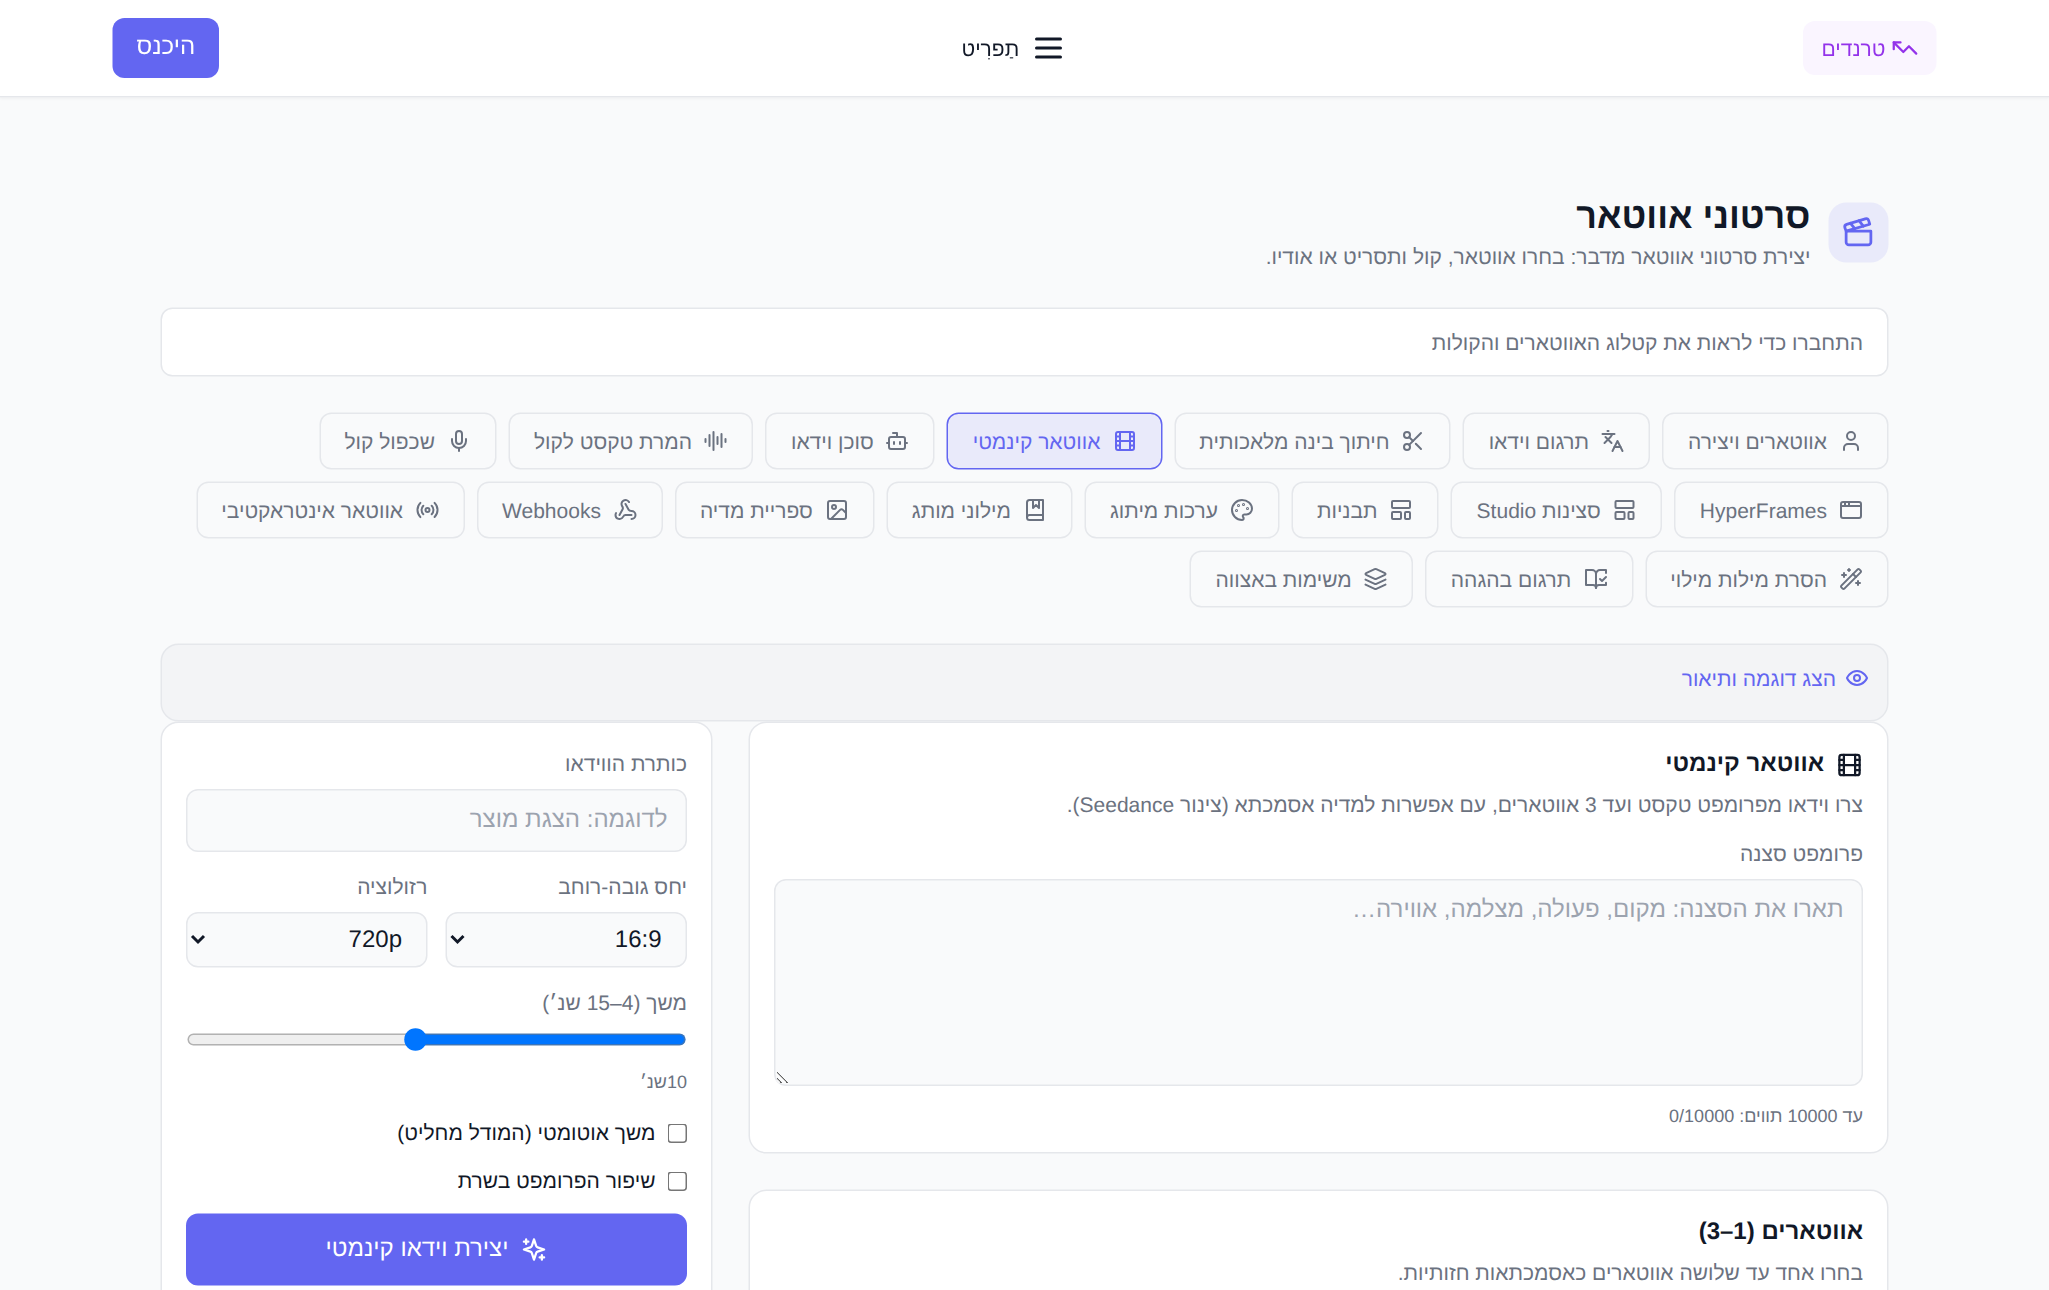Click the translate icon of תרגום וידאו
Screen dimensions: 2049x1290
[x=1612, y=441]
